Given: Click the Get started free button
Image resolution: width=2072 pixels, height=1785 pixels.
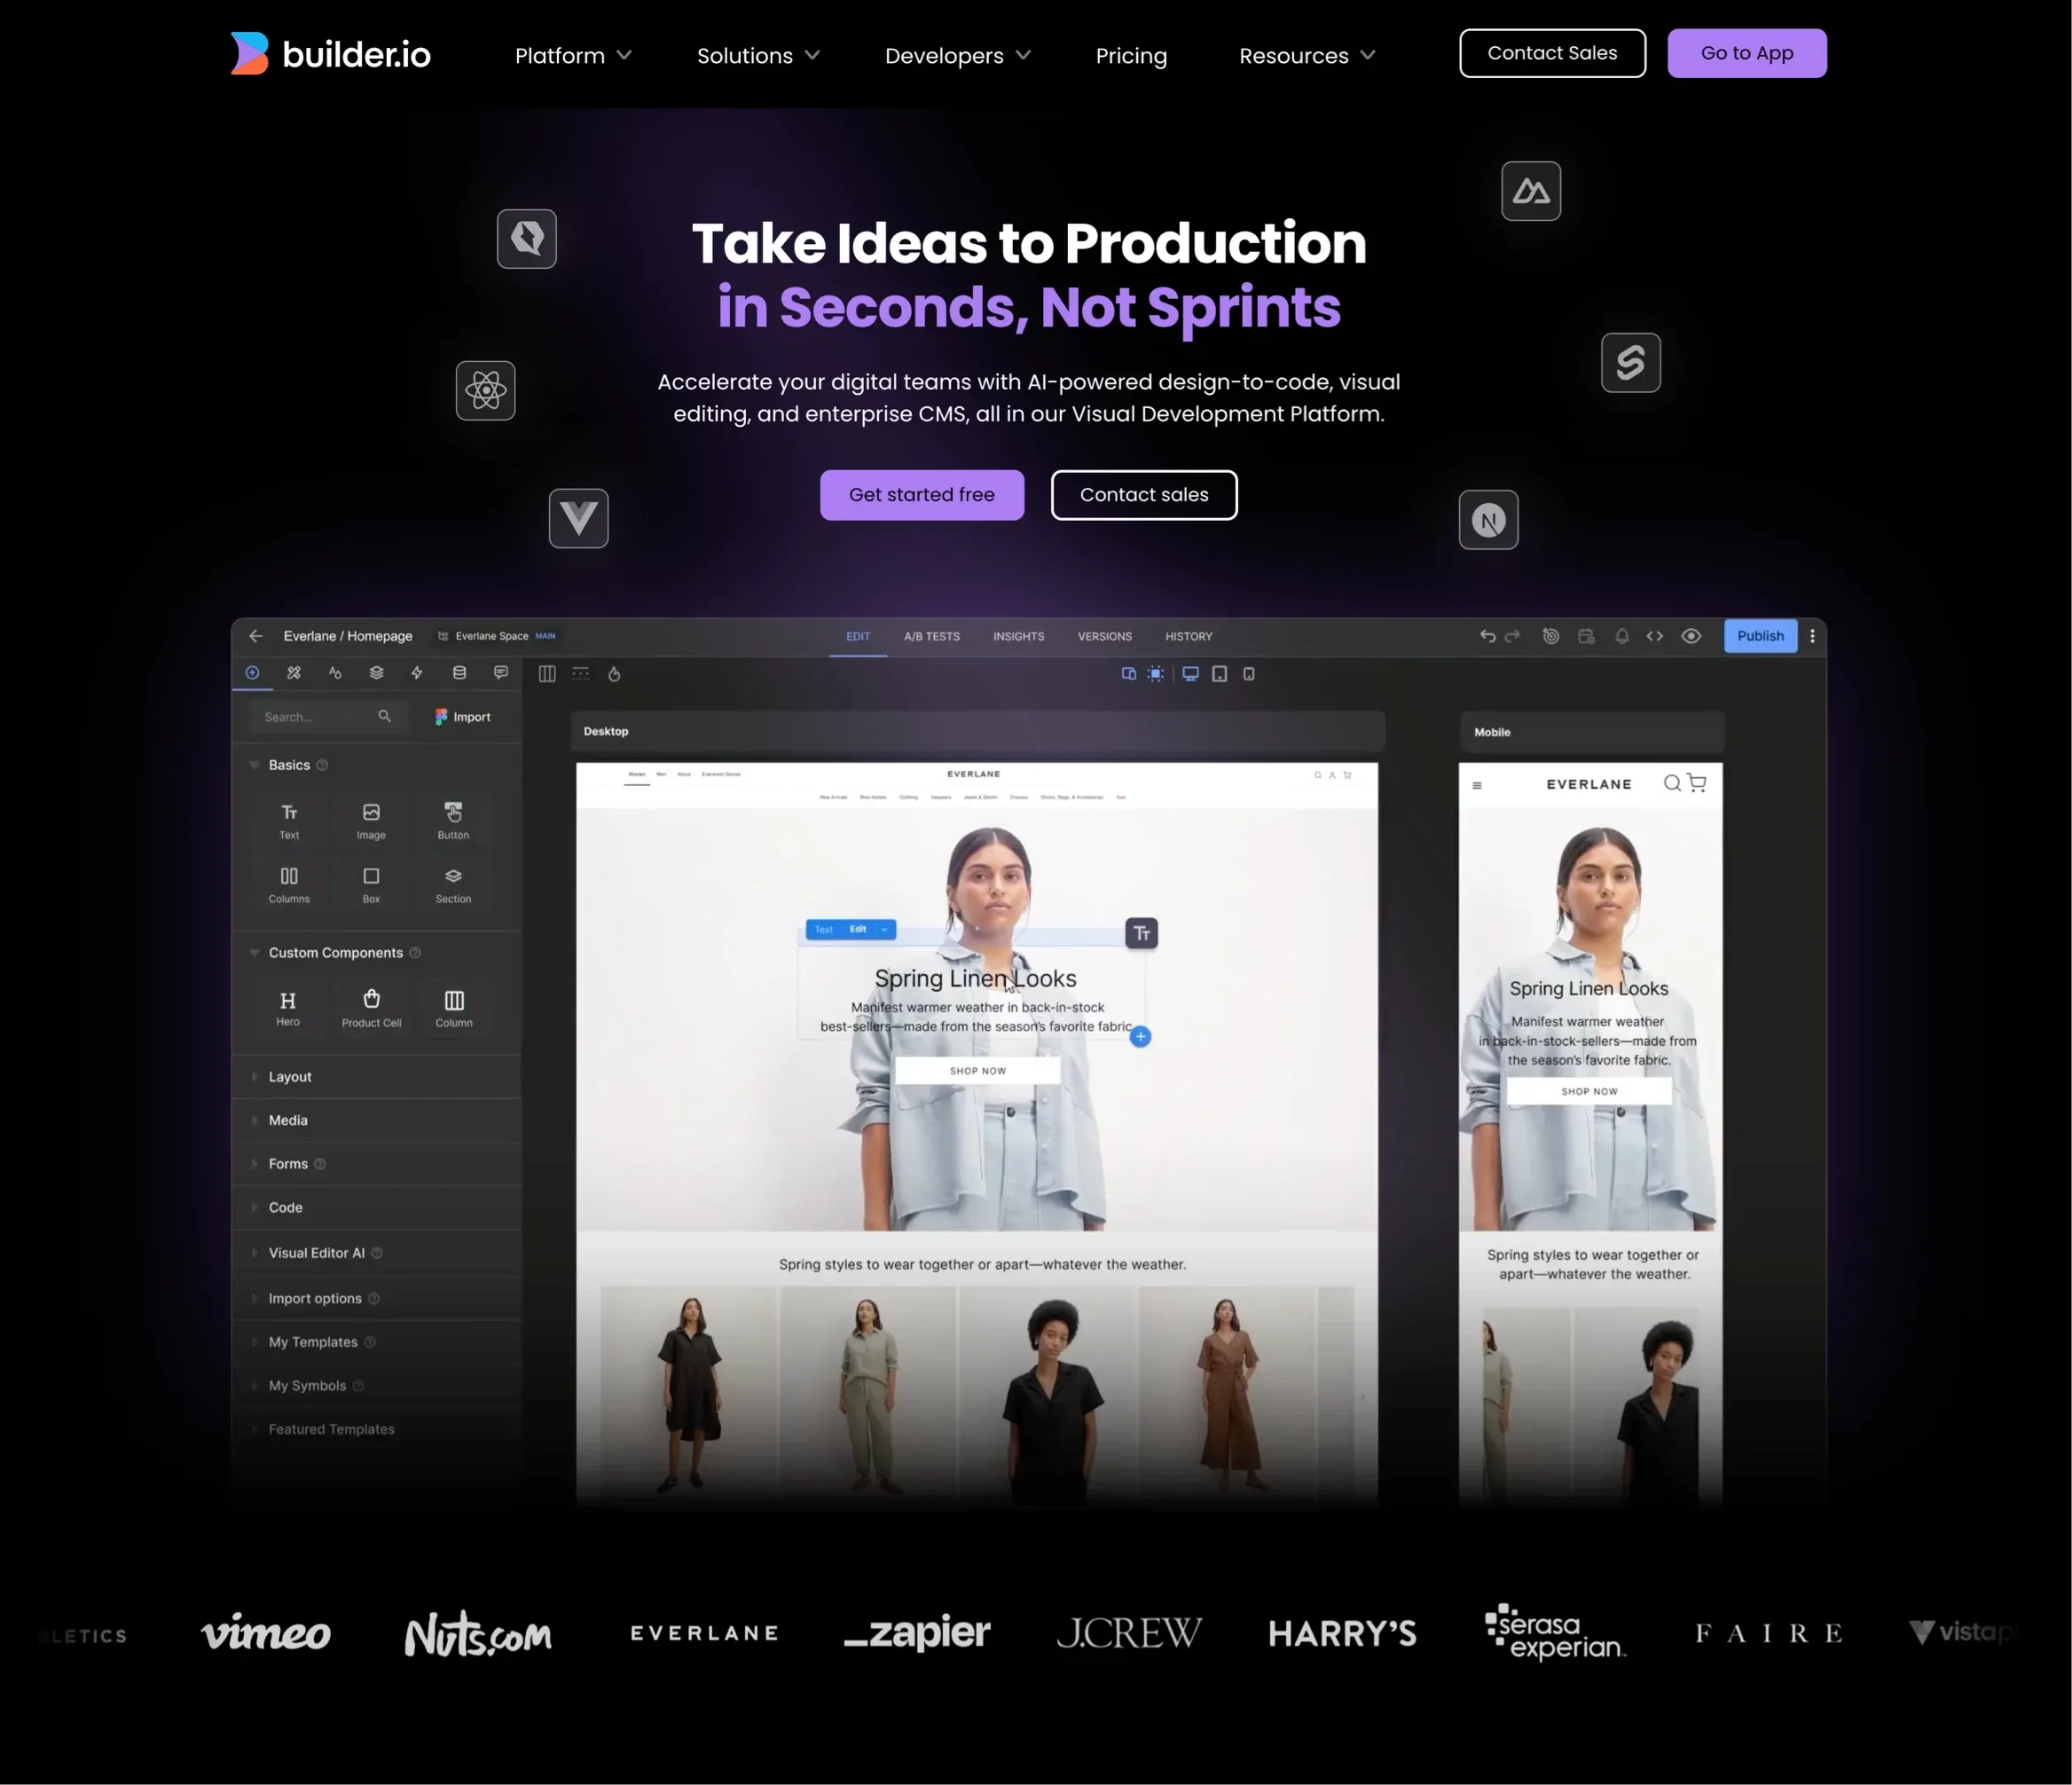Looking at the screenshot, I should point(921,495).
